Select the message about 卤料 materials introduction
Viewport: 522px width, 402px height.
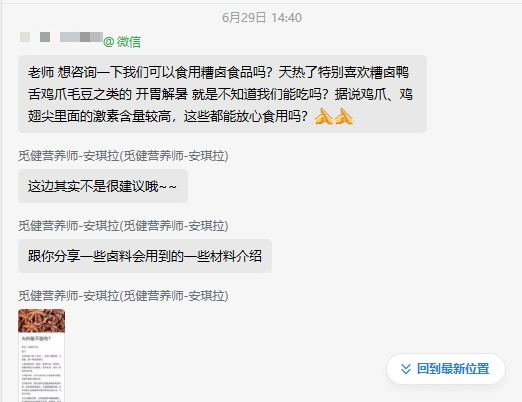(x=145, y=256)
